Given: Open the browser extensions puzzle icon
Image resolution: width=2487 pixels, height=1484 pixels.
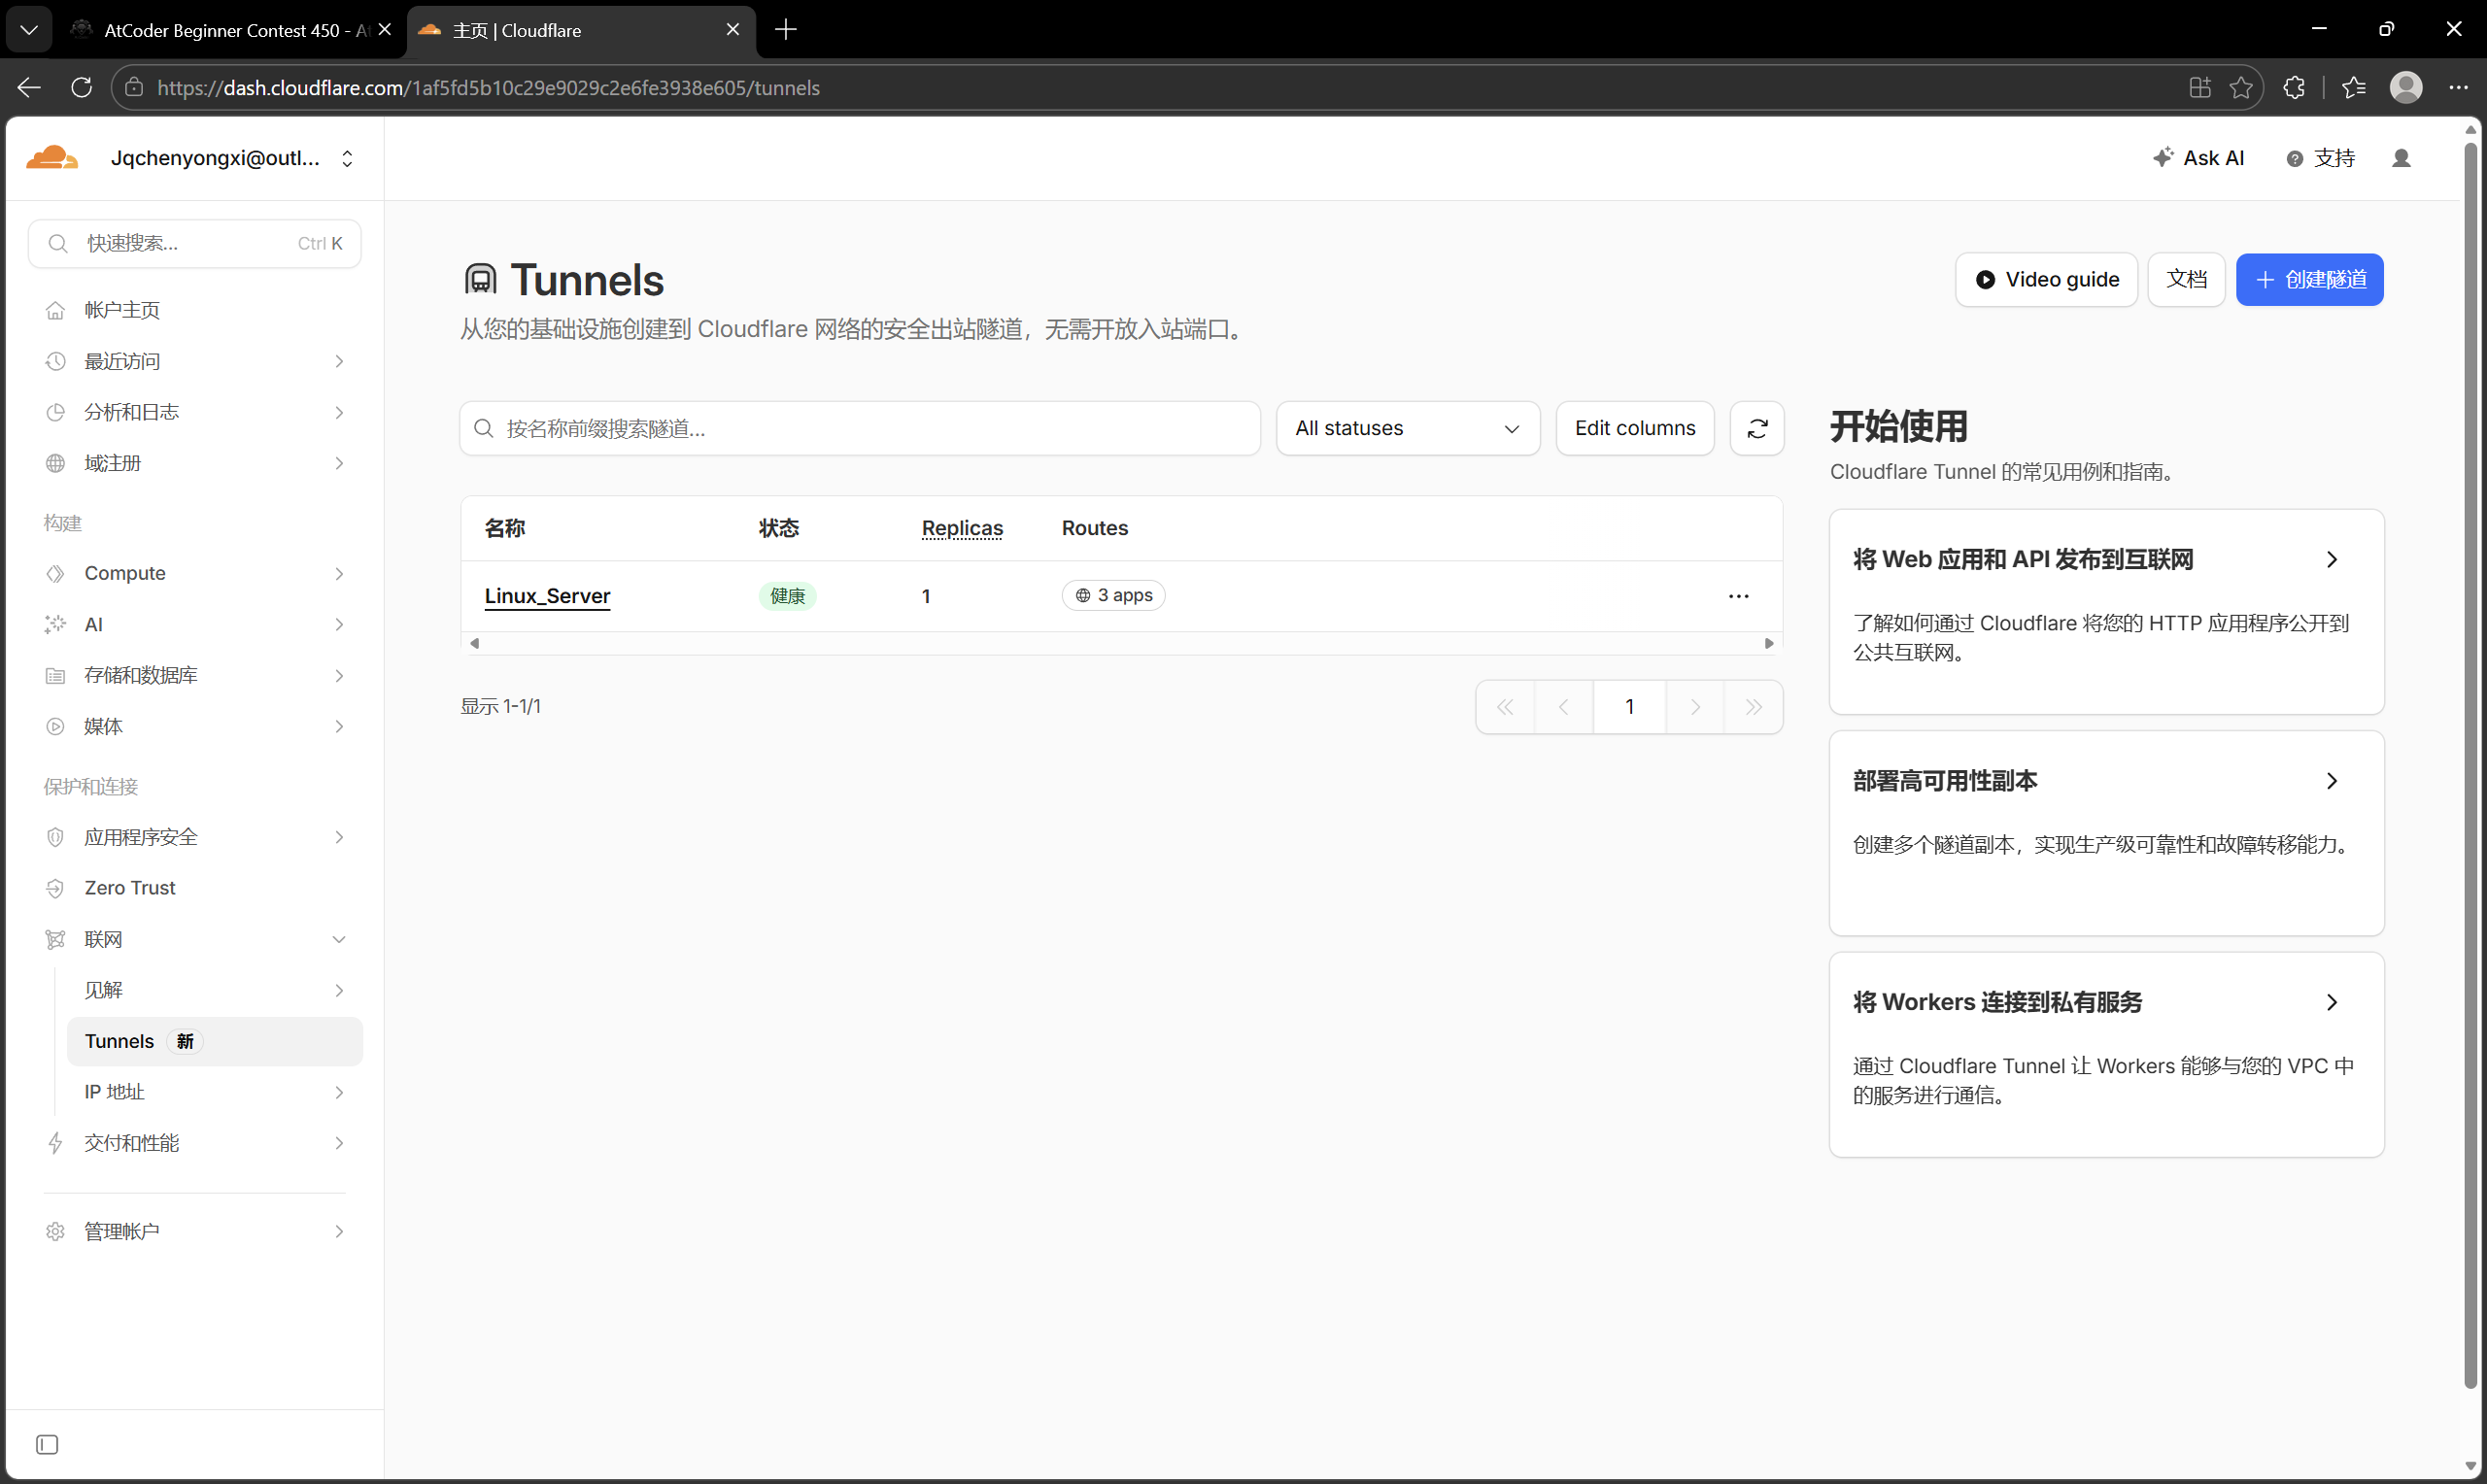Looking at the screenshot, I should tap(2294, 88).
